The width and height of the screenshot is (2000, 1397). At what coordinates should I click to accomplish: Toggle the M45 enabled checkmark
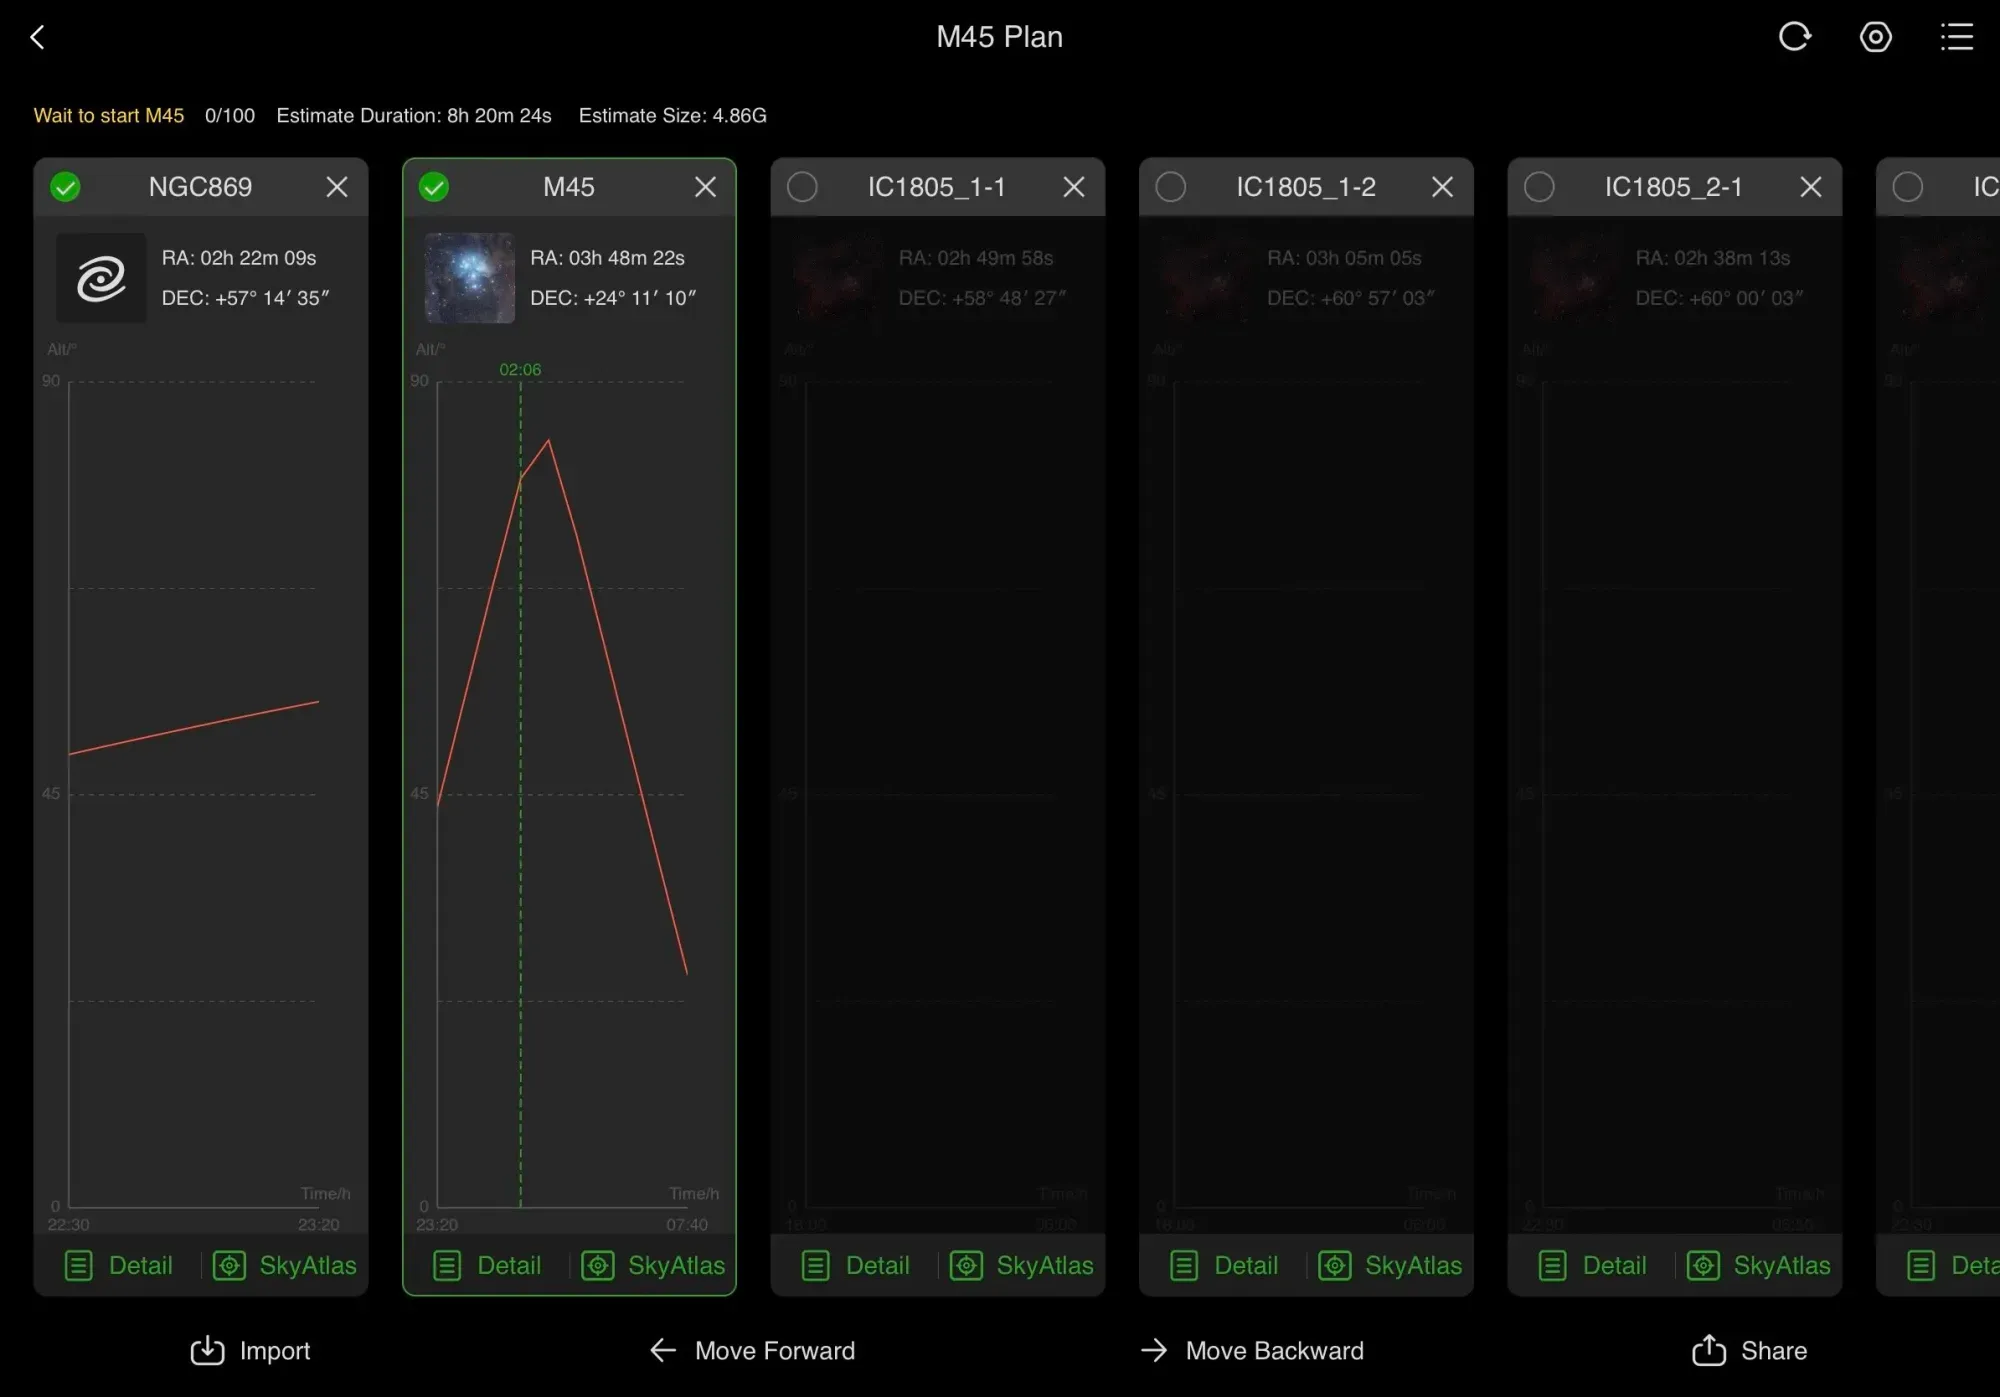pyautogui.click(x=434, y=187)
